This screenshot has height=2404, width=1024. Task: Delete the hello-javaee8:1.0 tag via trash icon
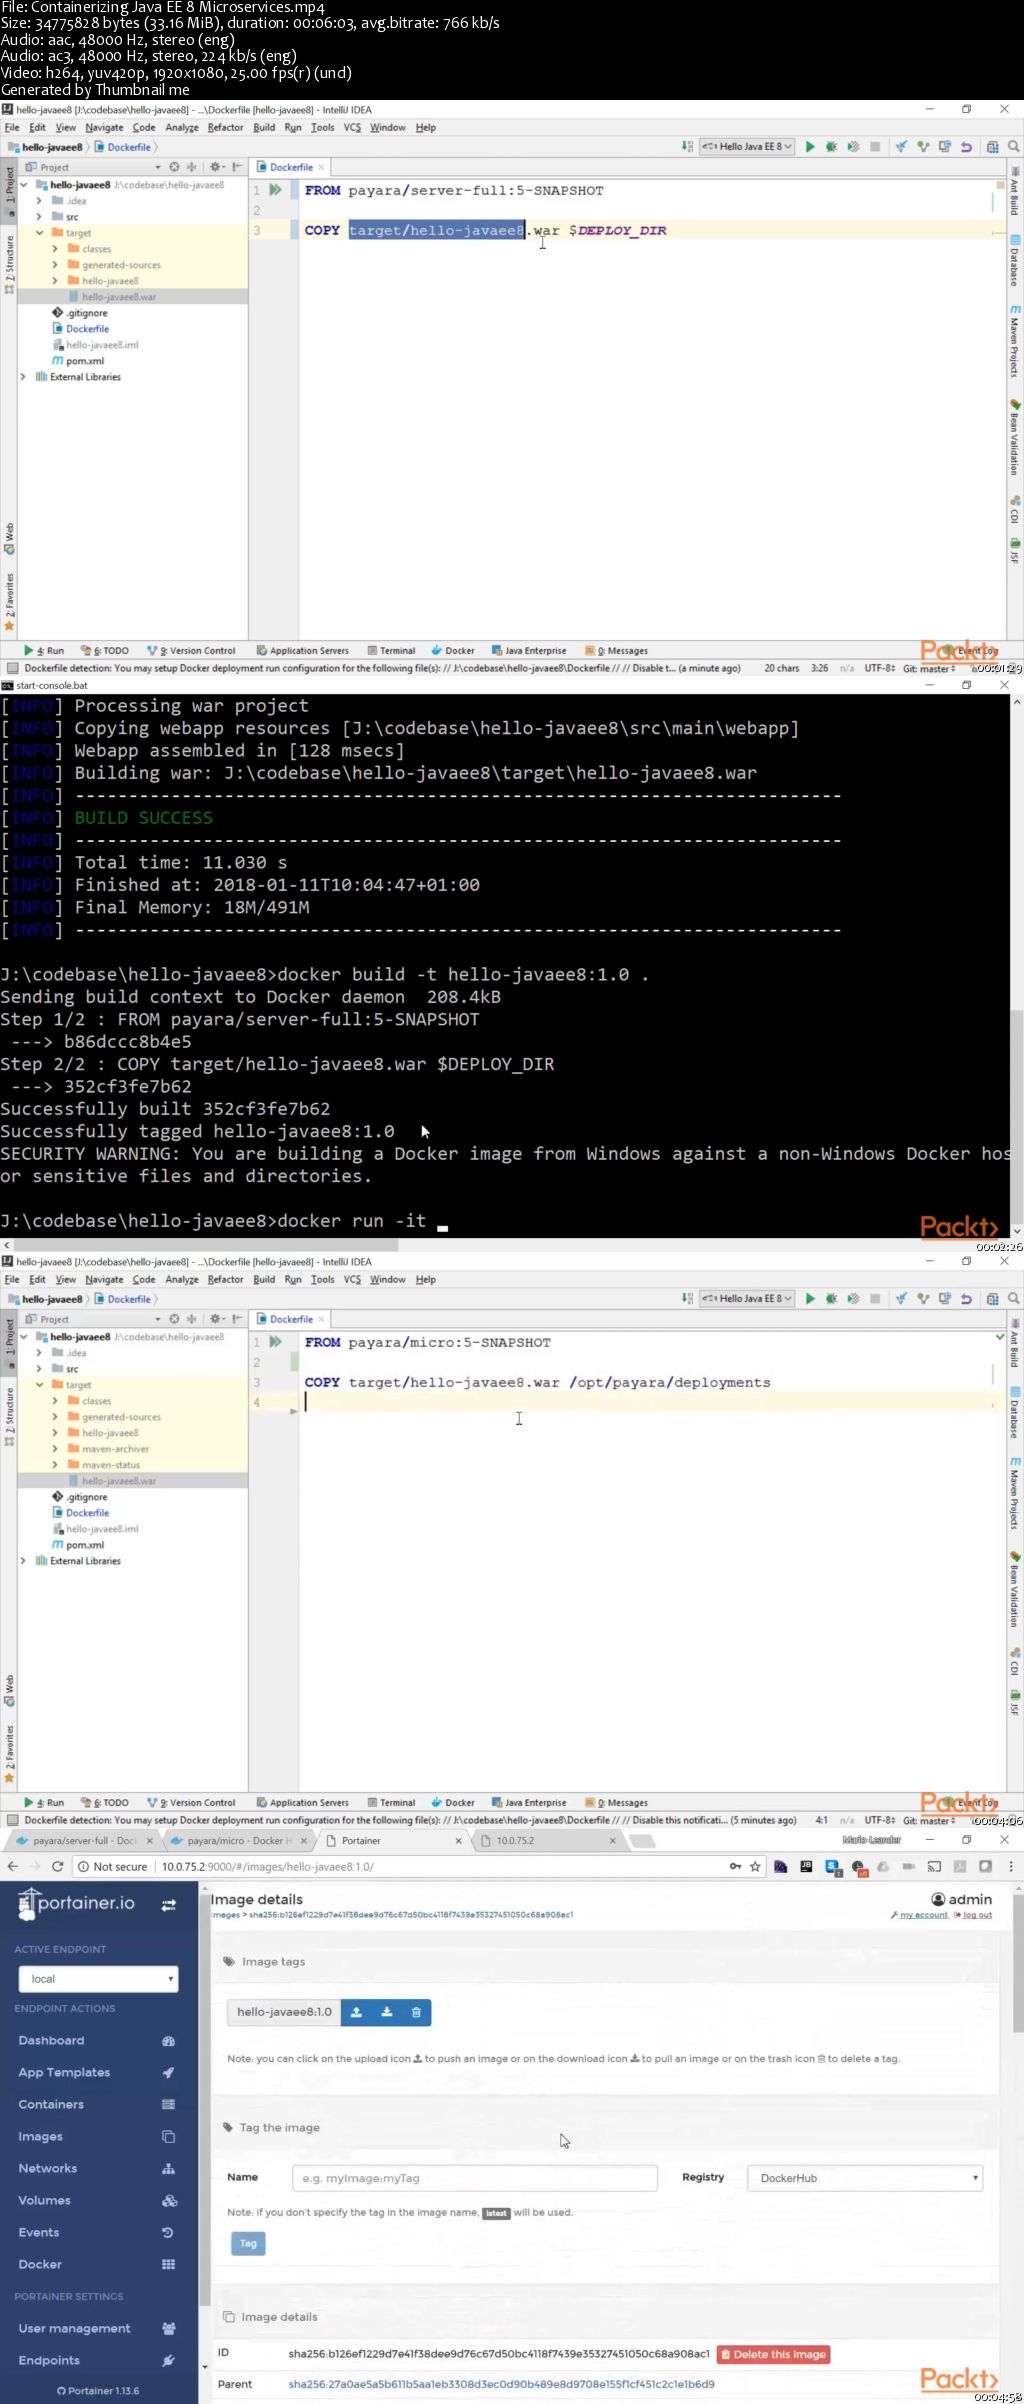(416, 2012)
